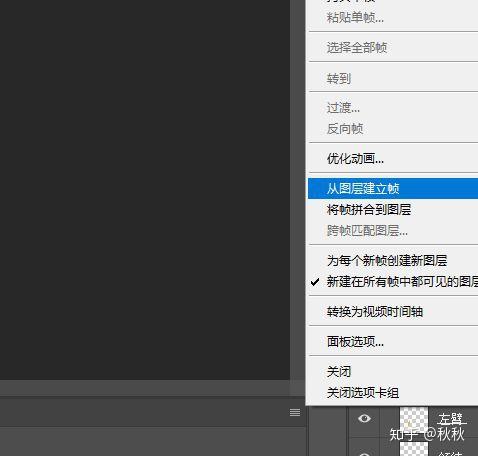Select 将帧拼合到图层 menu entry
The width and height of the screenshot is (478, 456).
(x=393, y=210)
